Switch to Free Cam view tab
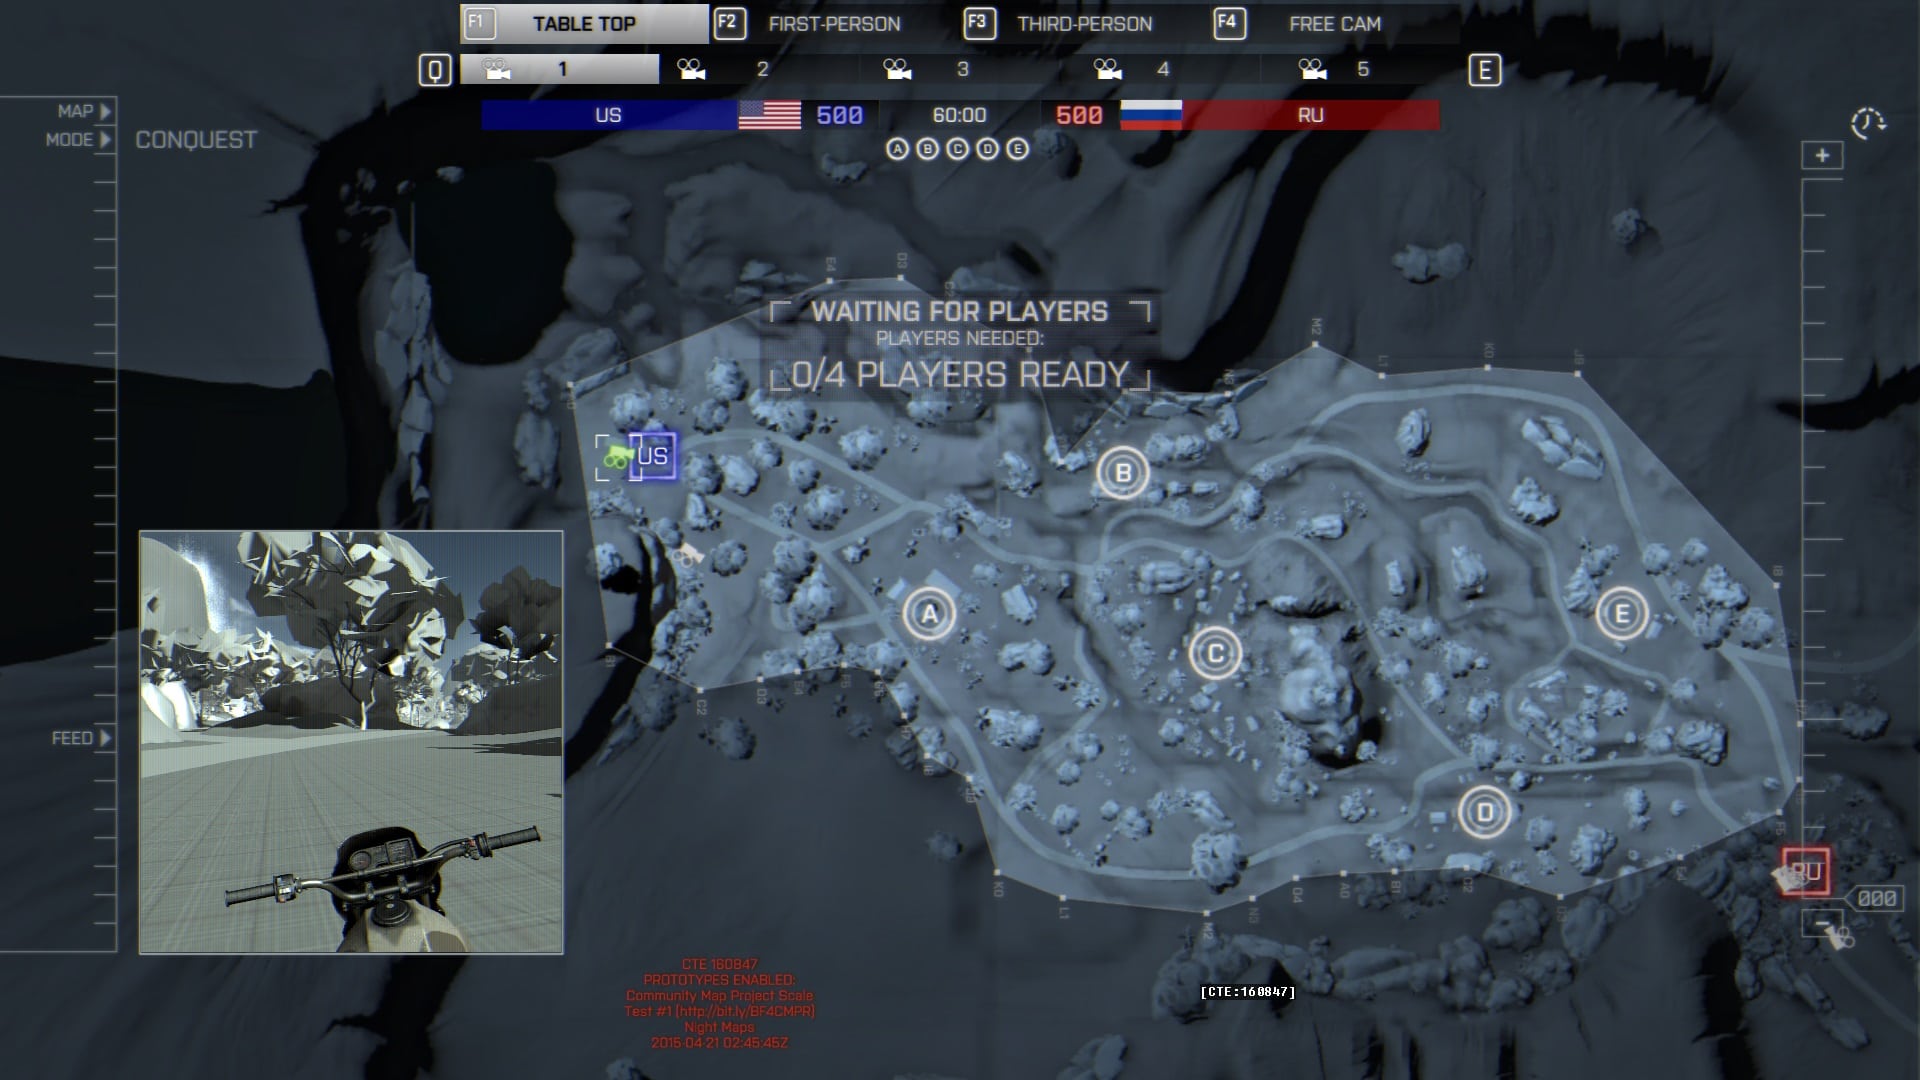The height and width of the screenshot is (1080, 1920). pyautogui.click(x=1334, y=24)
